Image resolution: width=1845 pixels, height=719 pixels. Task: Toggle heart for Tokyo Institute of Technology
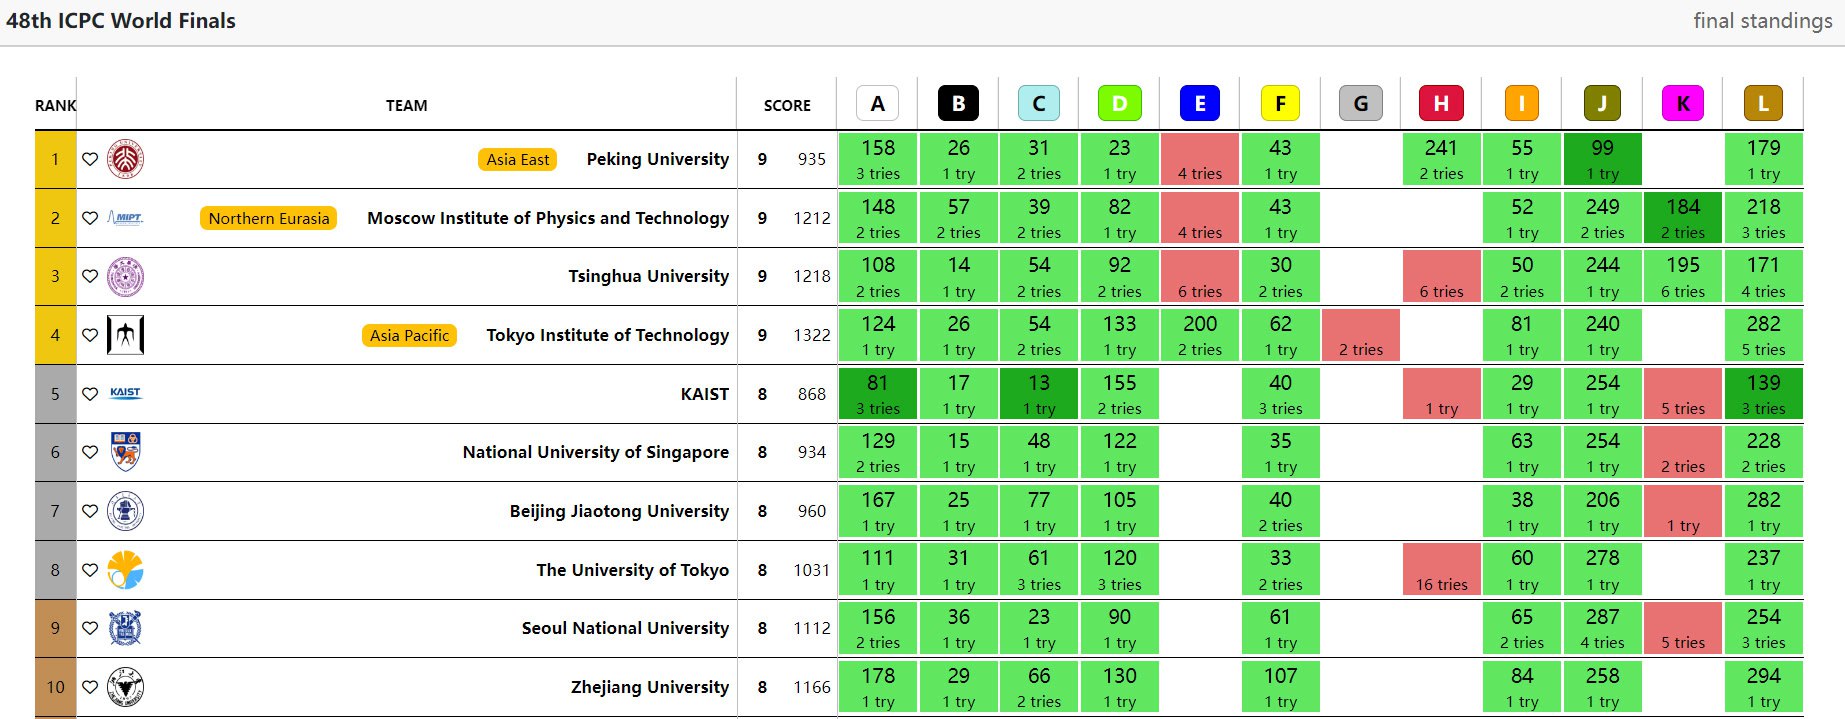[x=90, y=335]
